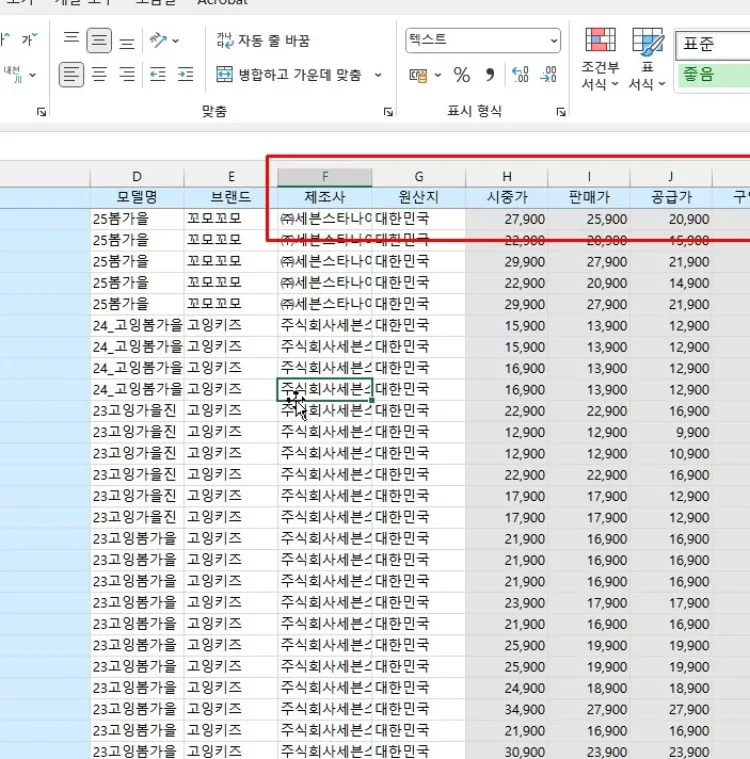750x759 pixels.
Task: Toggle 자동 줄 바꿈 wrap text
Action: click(263, 40)
